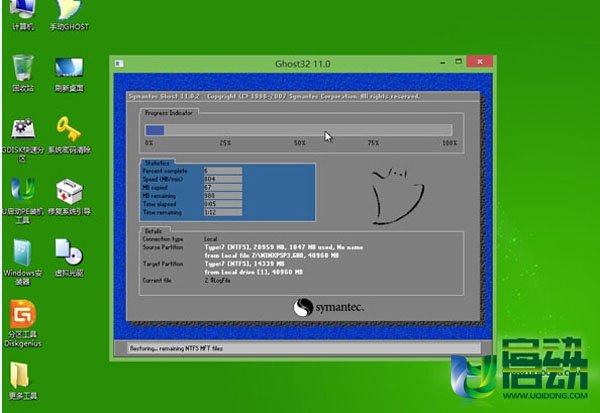Click the Progress Indicator group label
600x413 pixels.
[168, 113]
